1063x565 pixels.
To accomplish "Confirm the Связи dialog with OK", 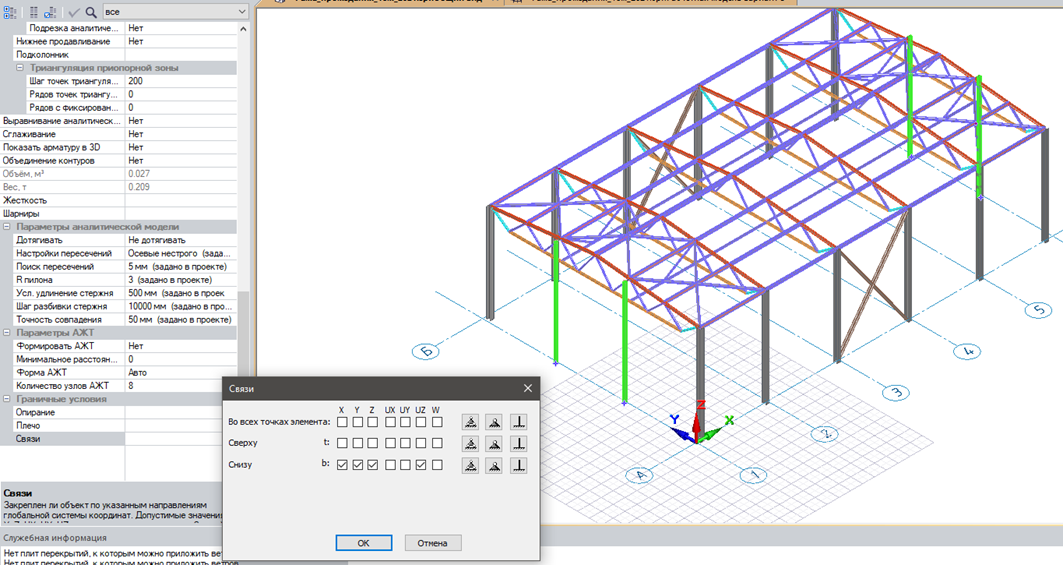I will click(x=363, y=543).
